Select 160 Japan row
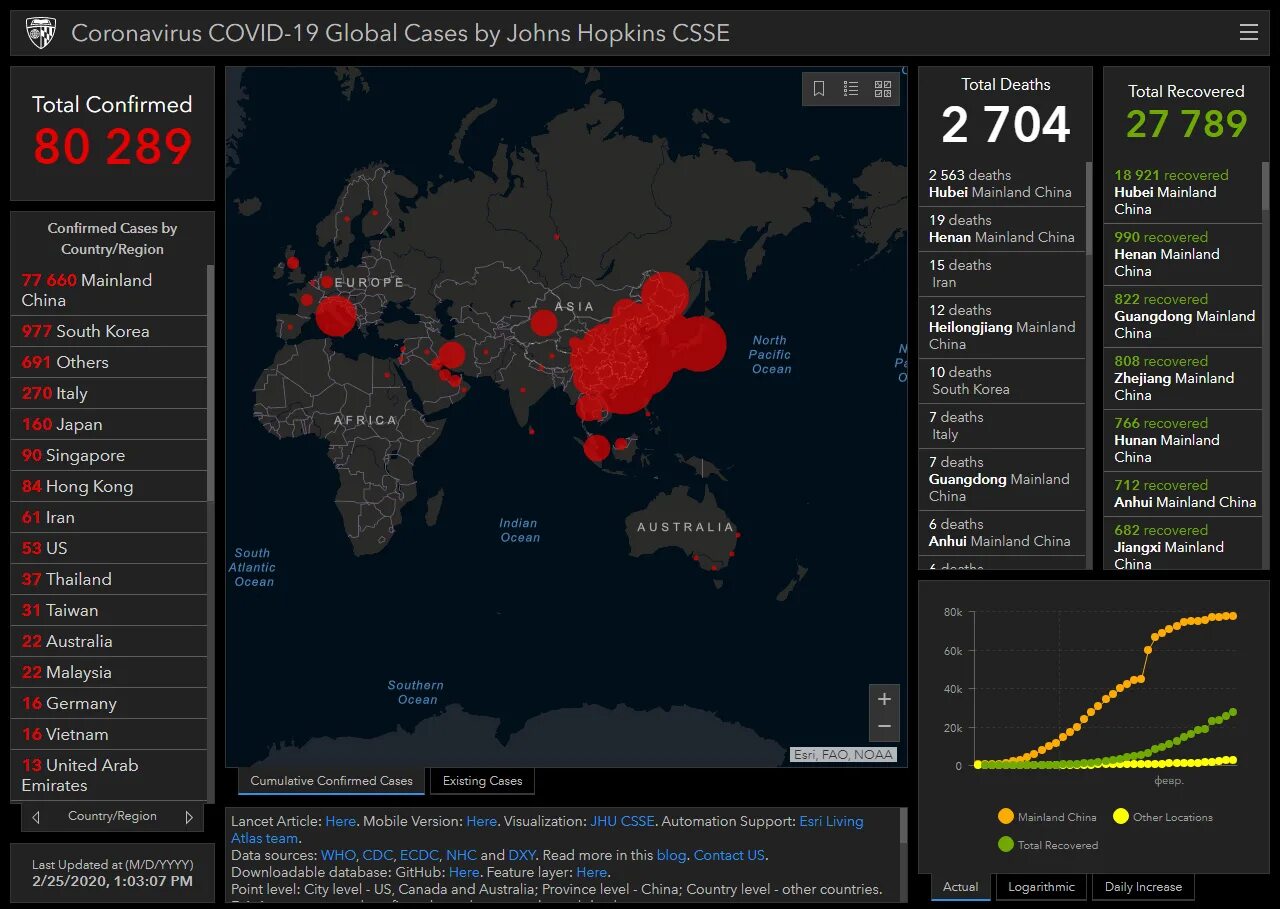 click(109, 424)
